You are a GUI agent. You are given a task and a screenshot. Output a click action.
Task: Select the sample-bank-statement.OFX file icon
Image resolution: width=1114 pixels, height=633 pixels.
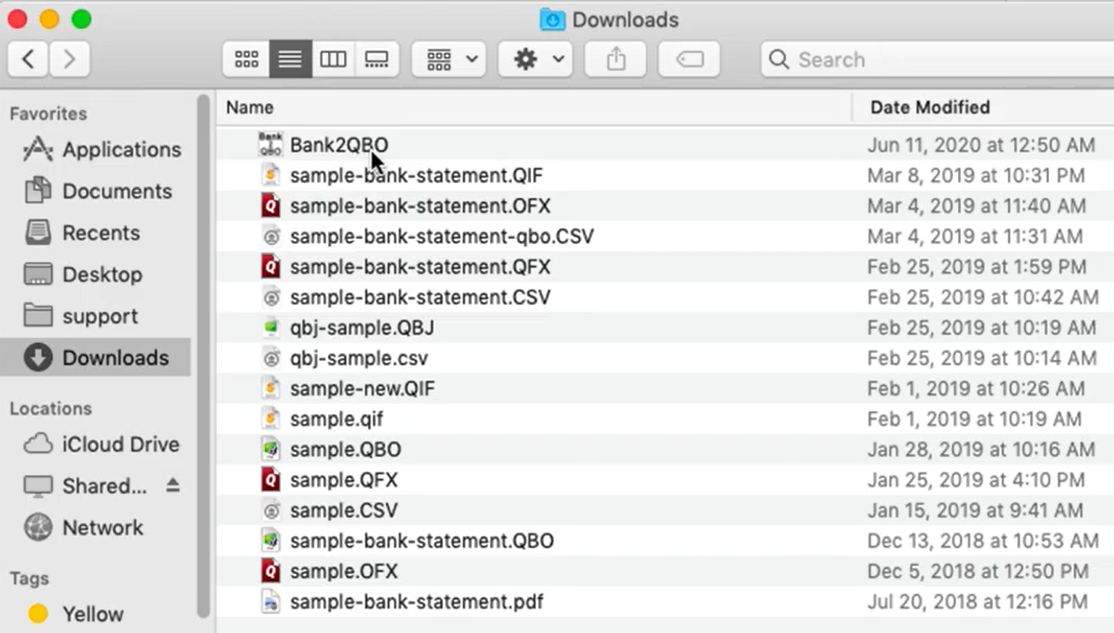click(x=271, y=205)
